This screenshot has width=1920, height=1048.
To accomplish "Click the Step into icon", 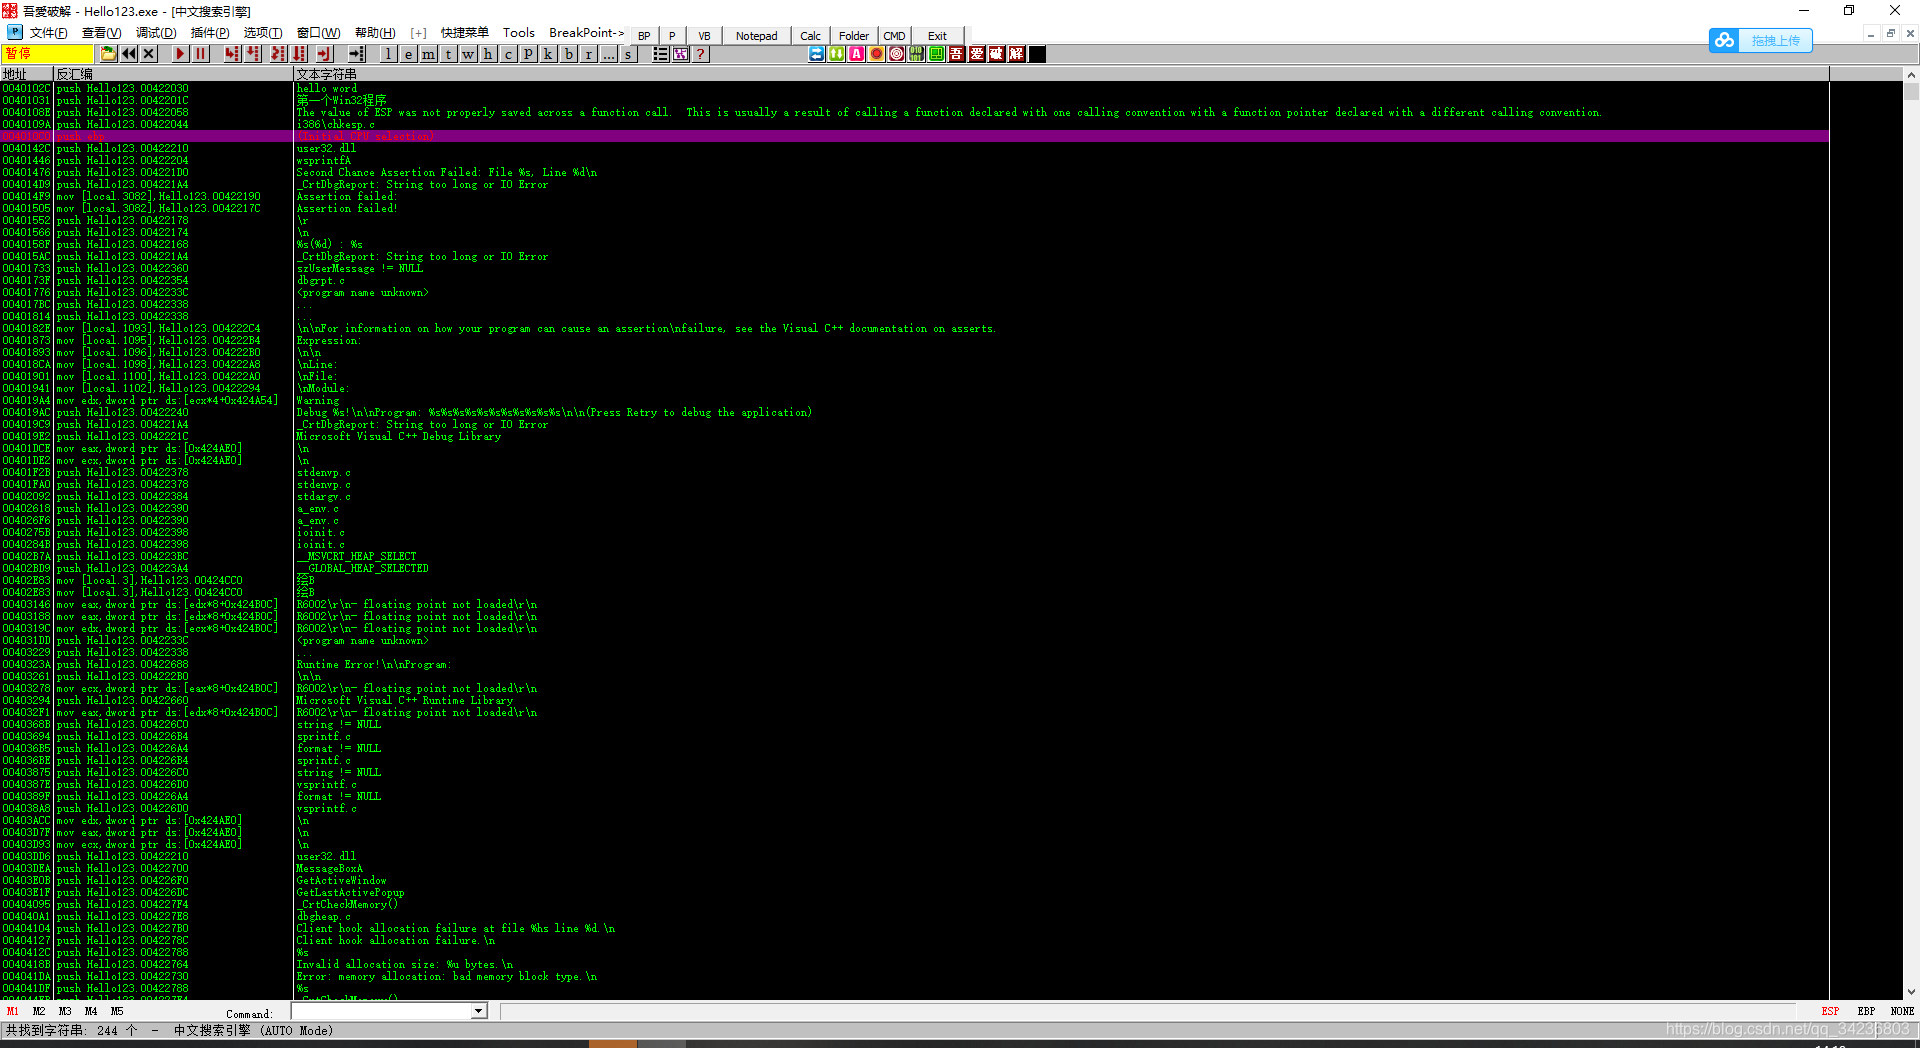I will 232,54.
